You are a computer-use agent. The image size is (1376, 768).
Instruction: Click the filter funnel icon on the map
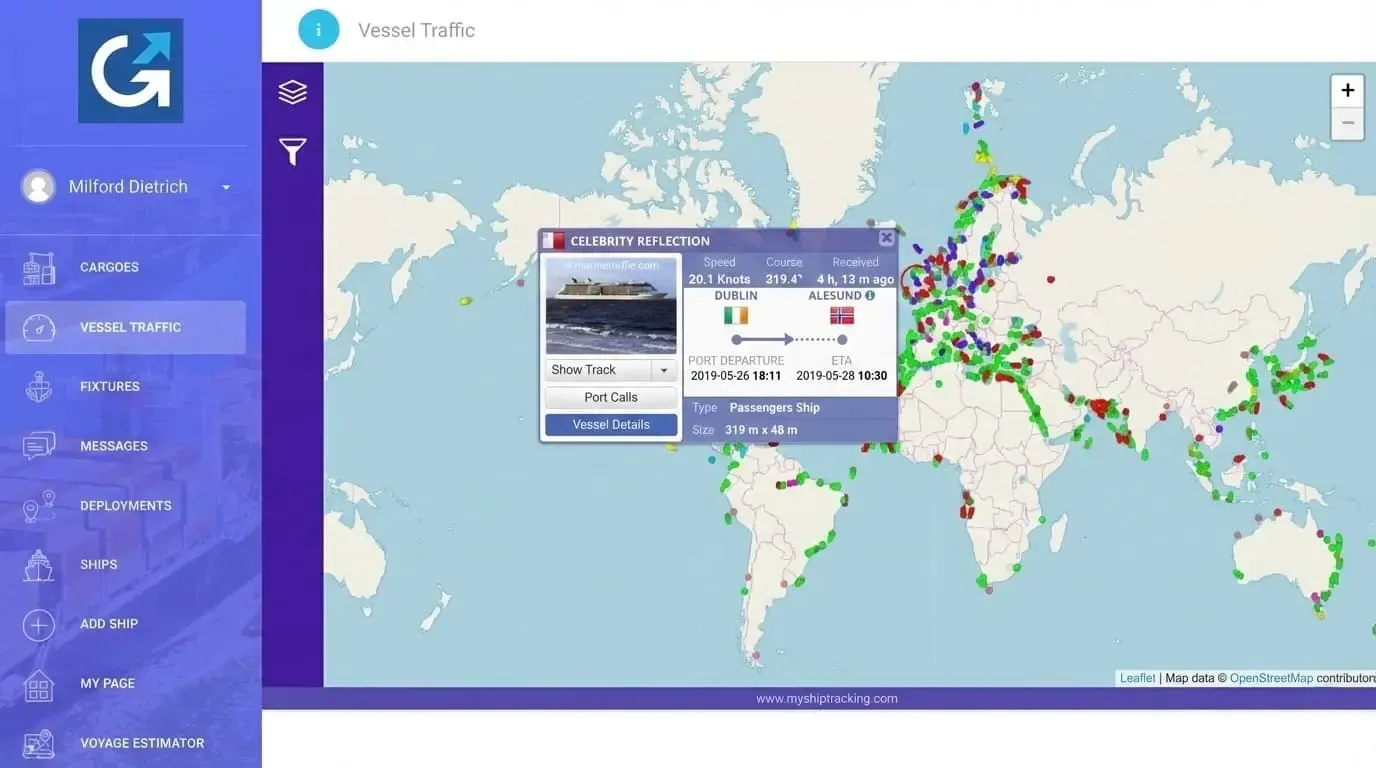tap(292, 152)
